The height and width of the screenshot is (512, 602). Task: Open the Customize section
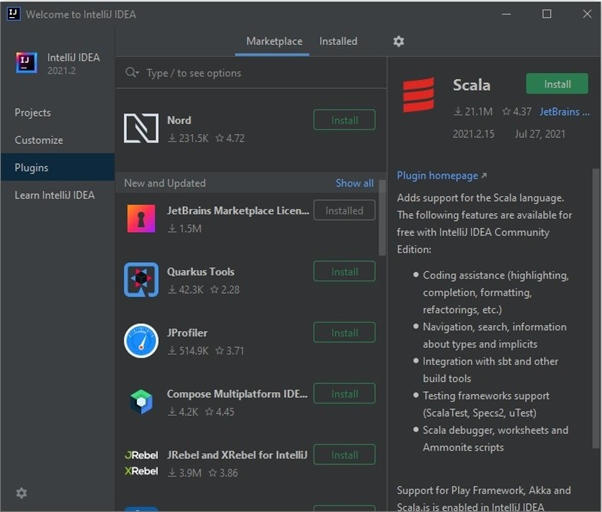click(x=58, y=140)
